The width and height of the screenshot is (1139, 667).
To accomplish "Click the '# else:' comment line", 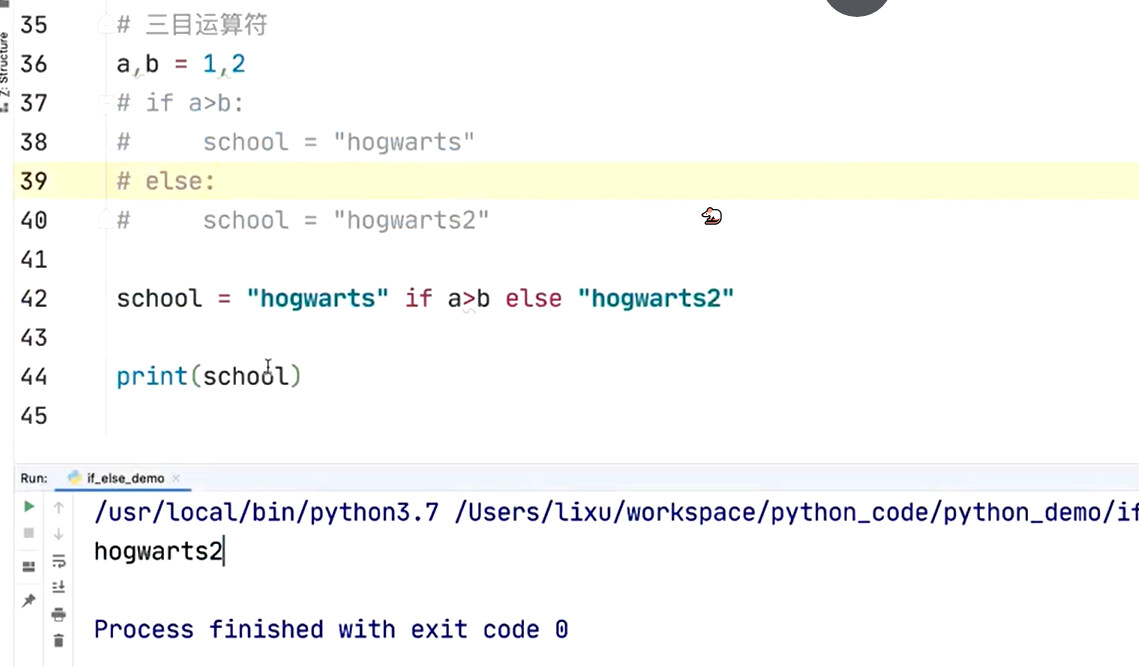I will 166,181.
